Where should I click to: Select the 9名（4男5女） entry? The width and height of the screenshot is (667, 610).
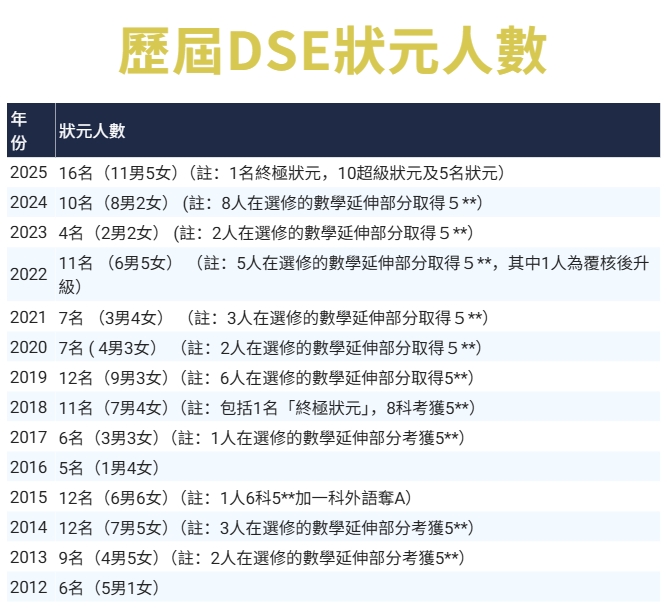[x=358, y=557]
